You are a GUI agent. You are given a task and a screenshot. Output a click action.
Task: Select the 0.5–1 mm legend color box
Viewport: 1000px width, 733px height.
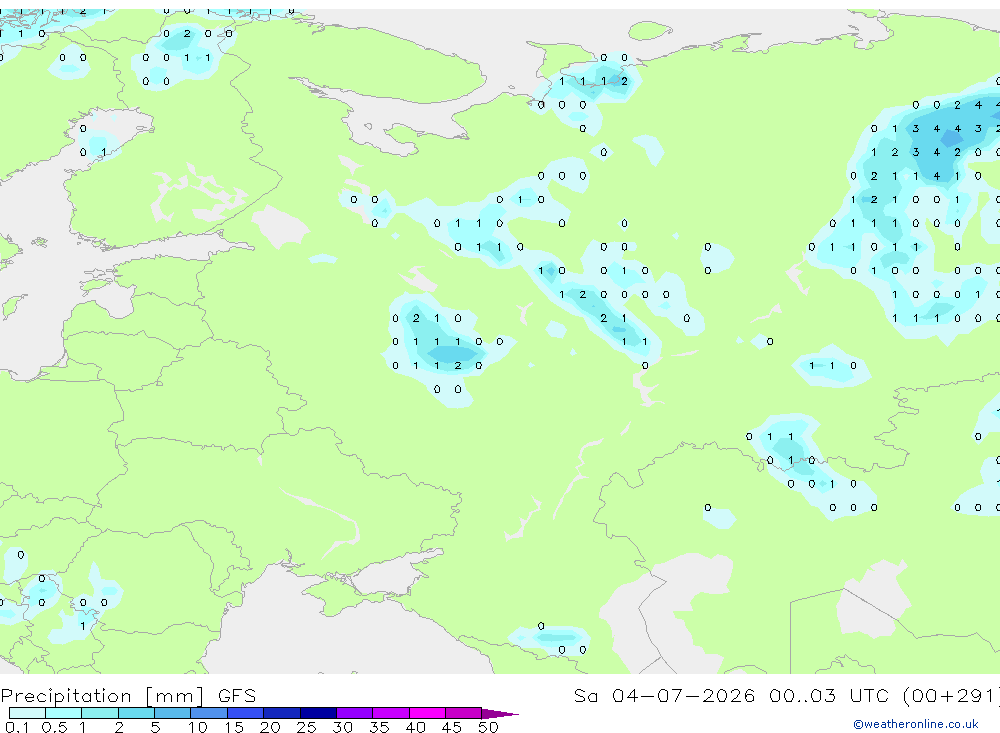click(64, 713)
